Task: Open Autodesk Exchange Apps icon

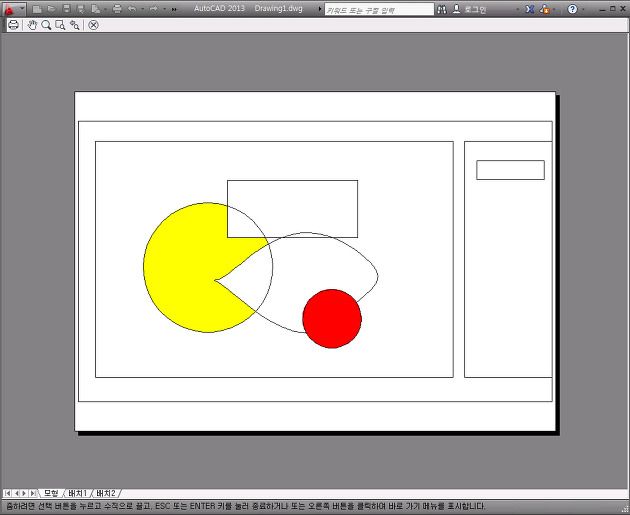Action: (x=530, y=9)
